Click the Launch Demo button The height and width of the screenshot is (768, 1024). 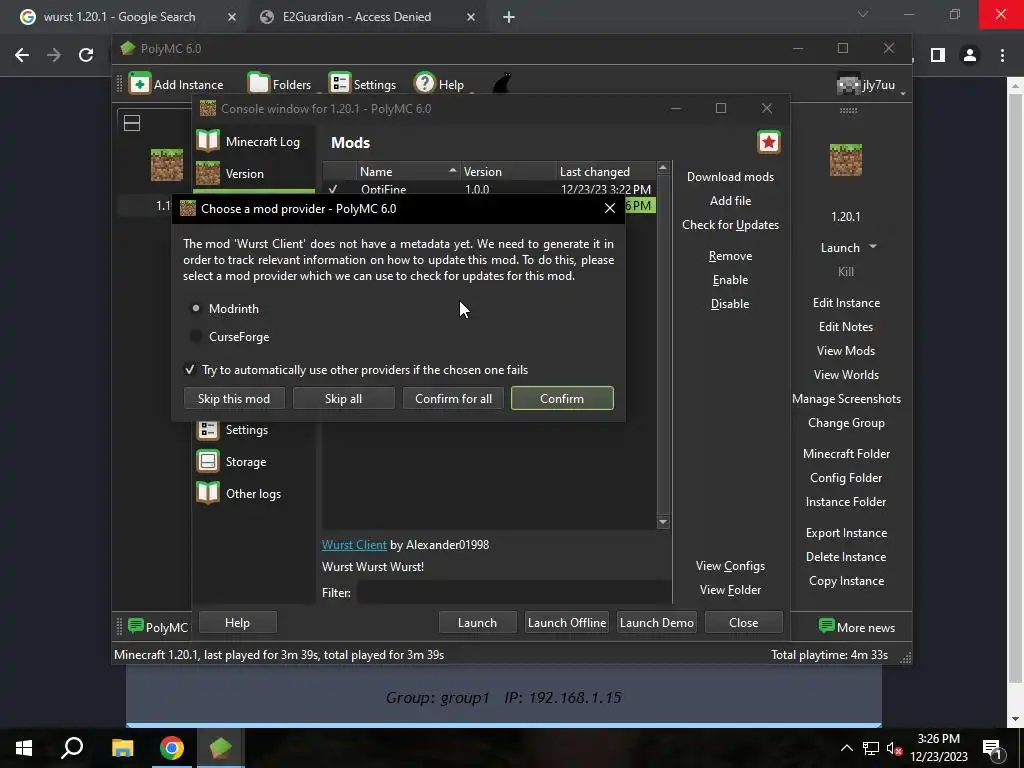pos(656,622)
